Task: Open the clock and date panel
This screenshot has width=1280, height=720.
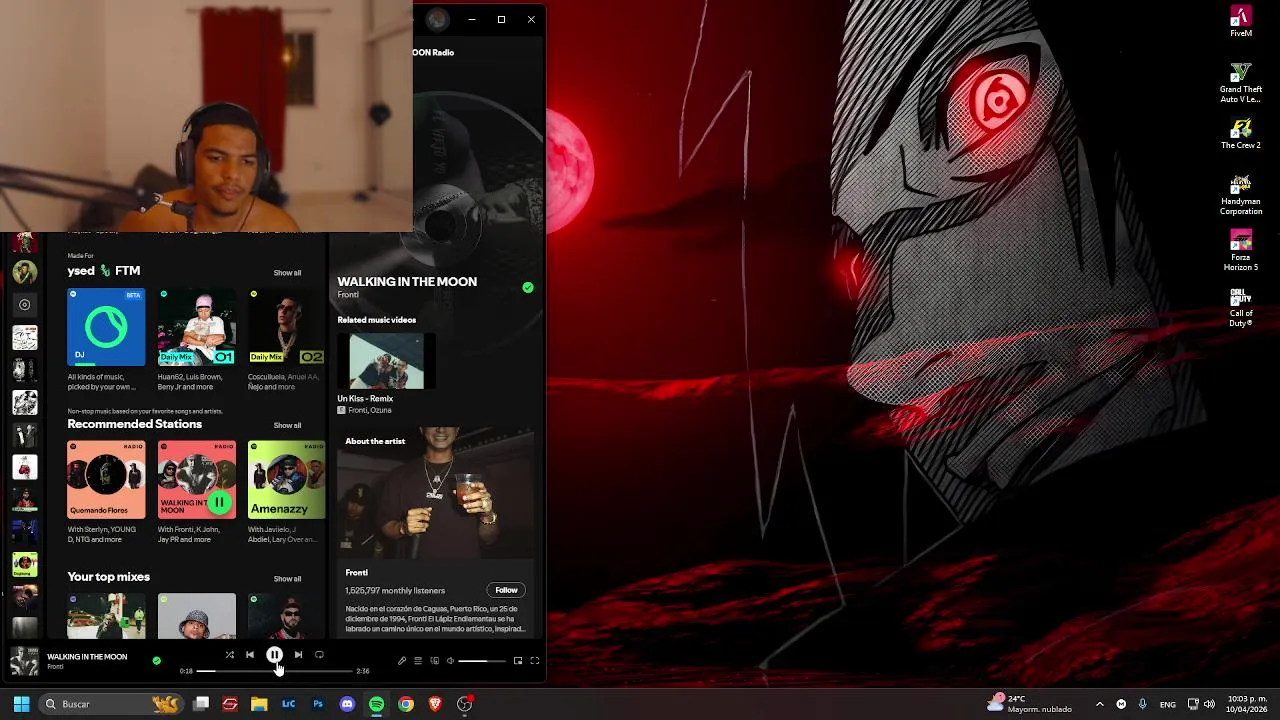Action: [x=1247, y=704]
